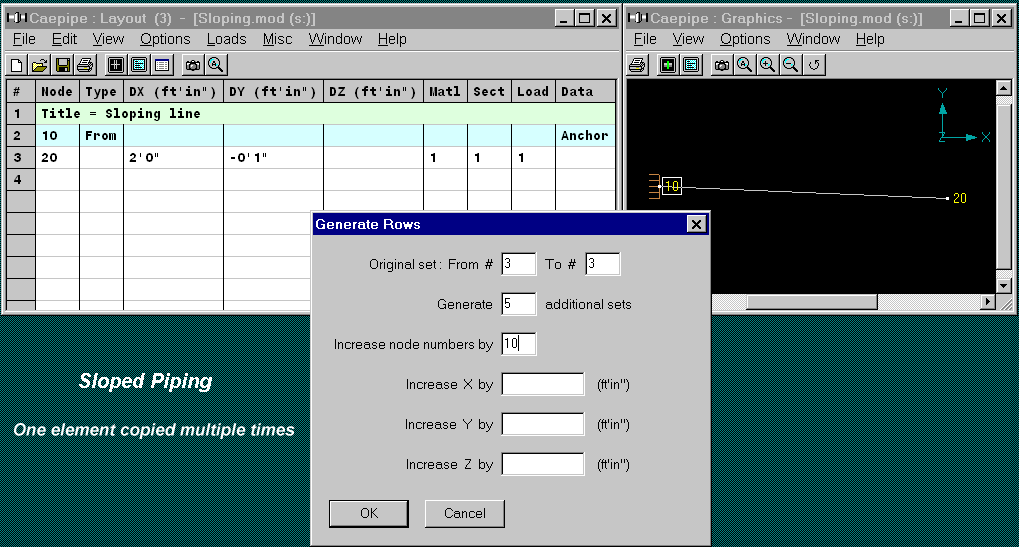Click the Generate additional sets field

coord(519,304)
